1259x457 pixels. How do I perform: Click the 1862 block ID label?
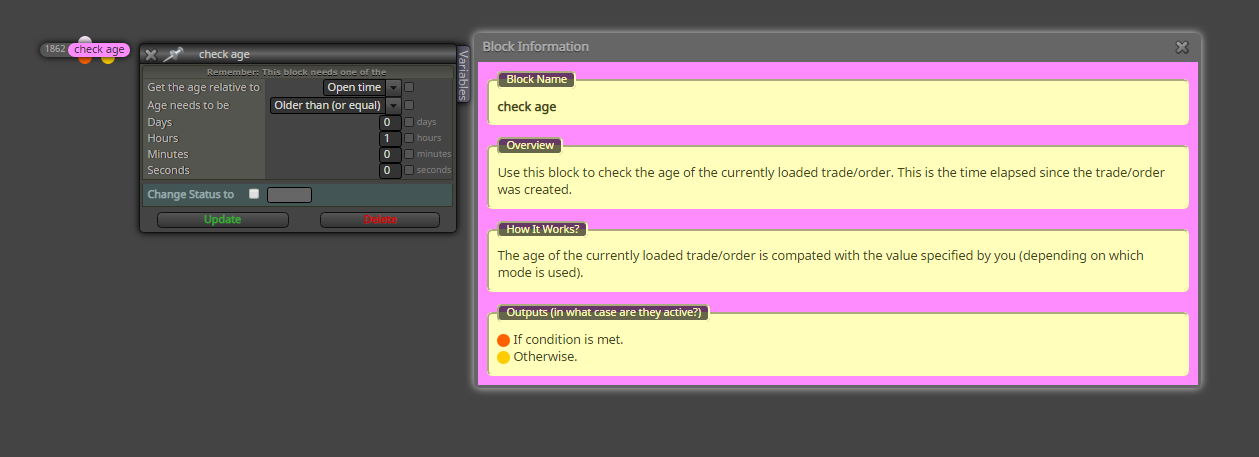55,49
